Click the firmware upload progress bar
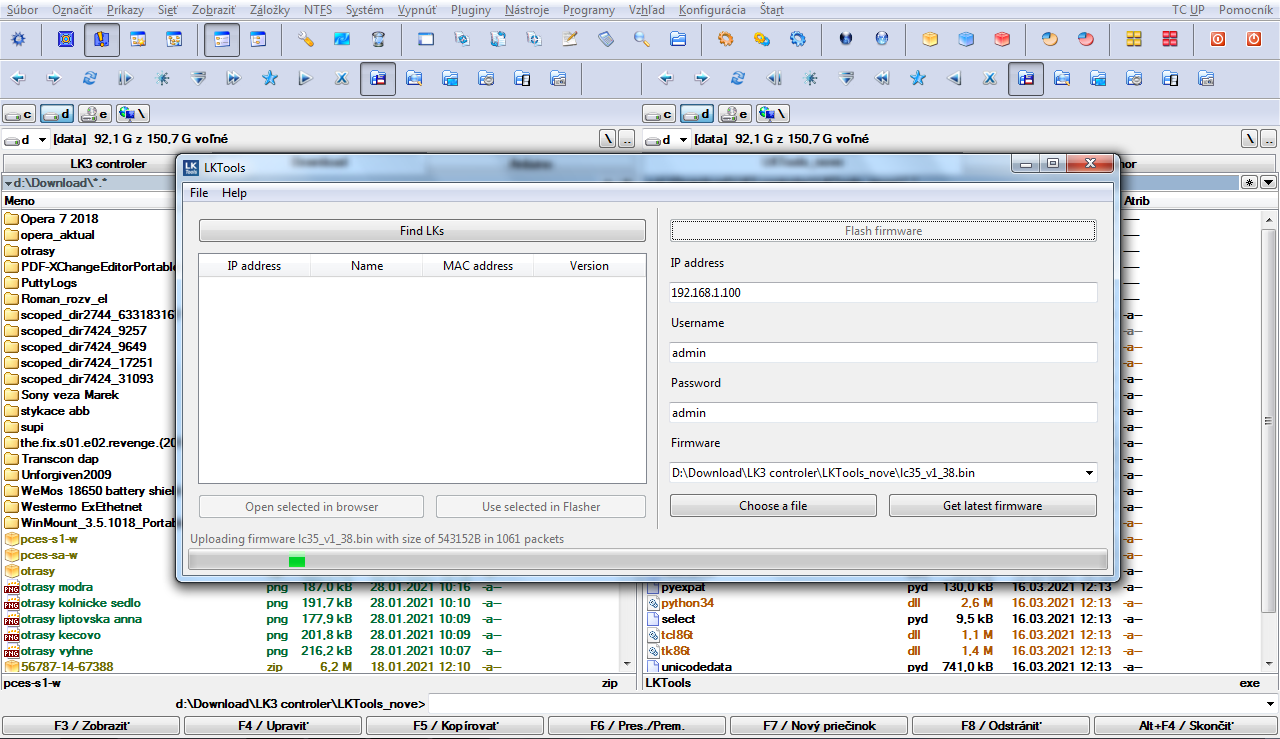Screen dimensions: 1280x739 click(x=647, y=561)
